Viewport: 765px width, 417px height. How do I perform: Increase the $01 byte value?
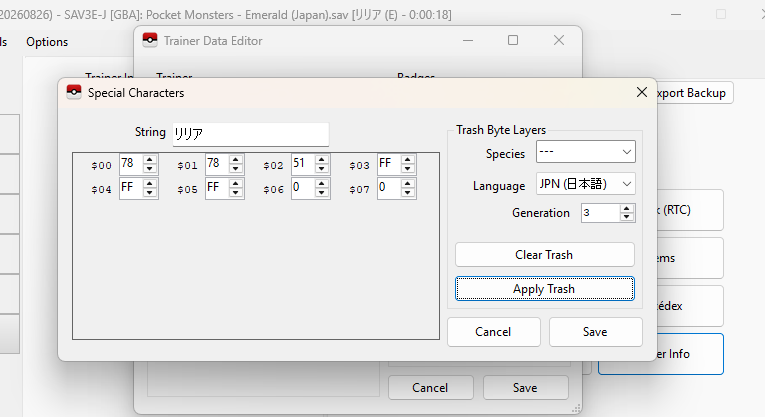coord(236,159)
